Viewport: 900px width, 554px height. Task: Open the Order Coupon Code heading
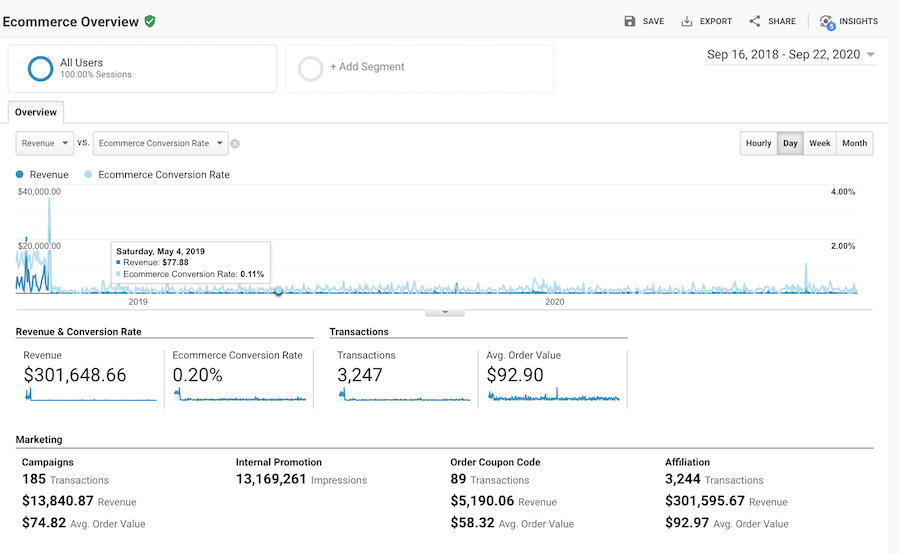click(x=495, y=462)
